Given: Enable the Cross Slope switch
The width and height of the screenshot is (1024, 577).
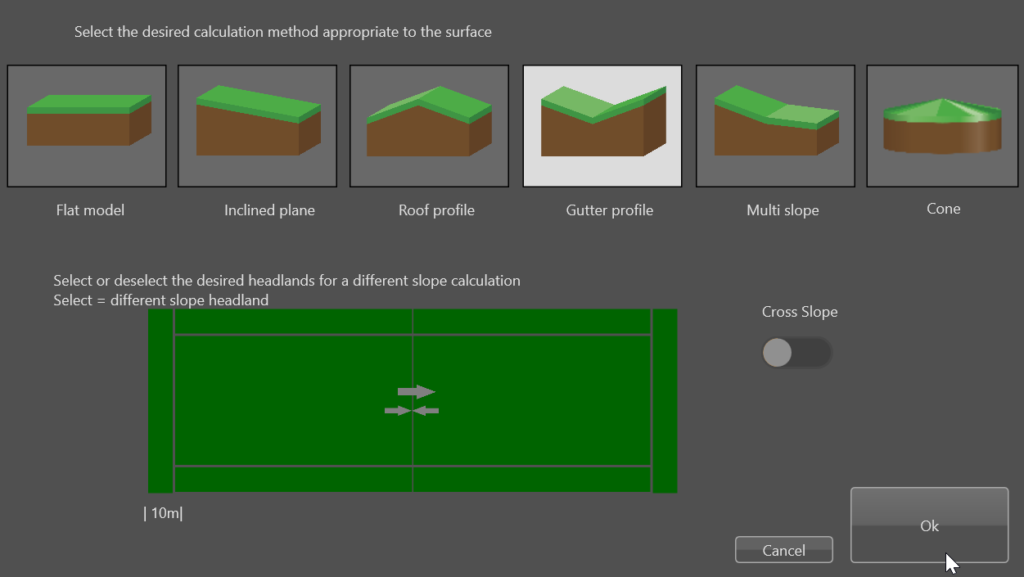Looking at the screenshot, I should point(796,353).
